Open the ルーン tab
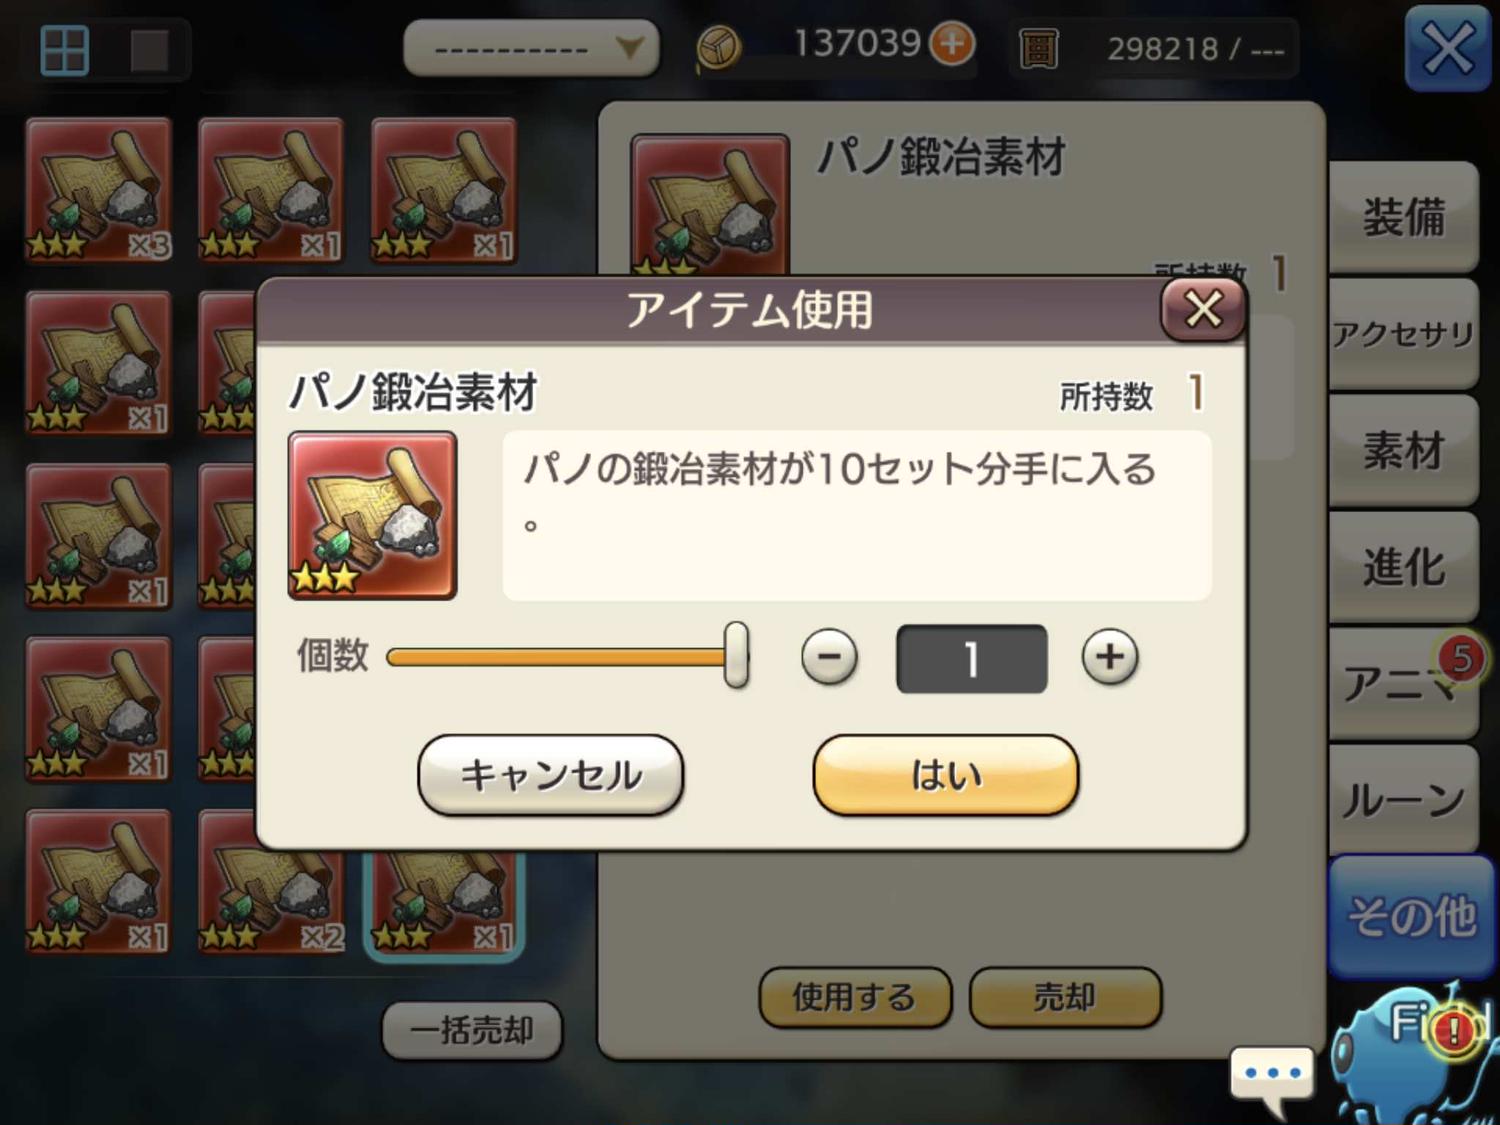This screenshot has height=1125, width=1500. point(1404,799)
